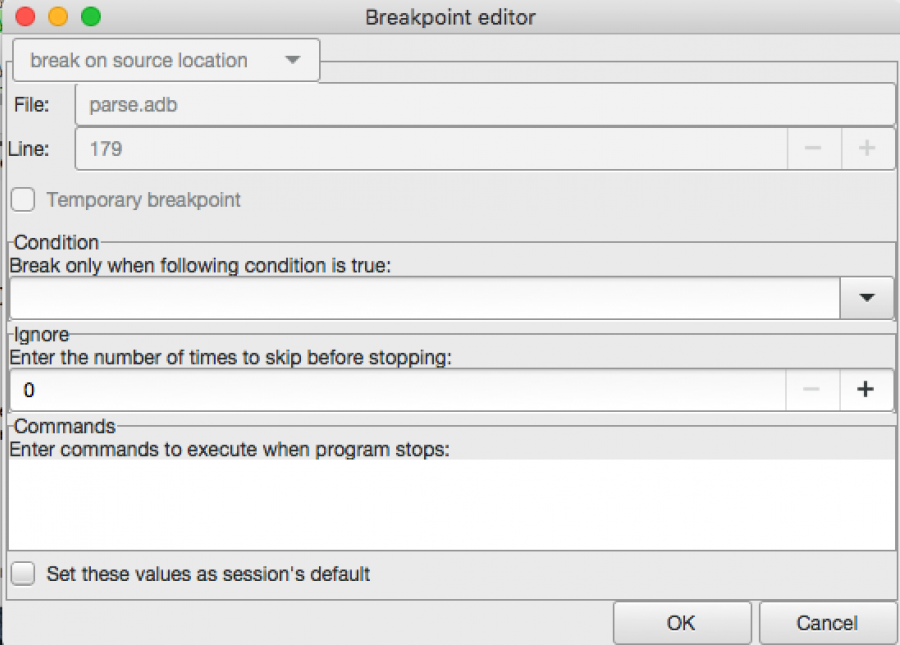The width and height of the screenshot is (900, 645).
Task: Click the Breakpoint editor title bar
Action: pos(450,17)
